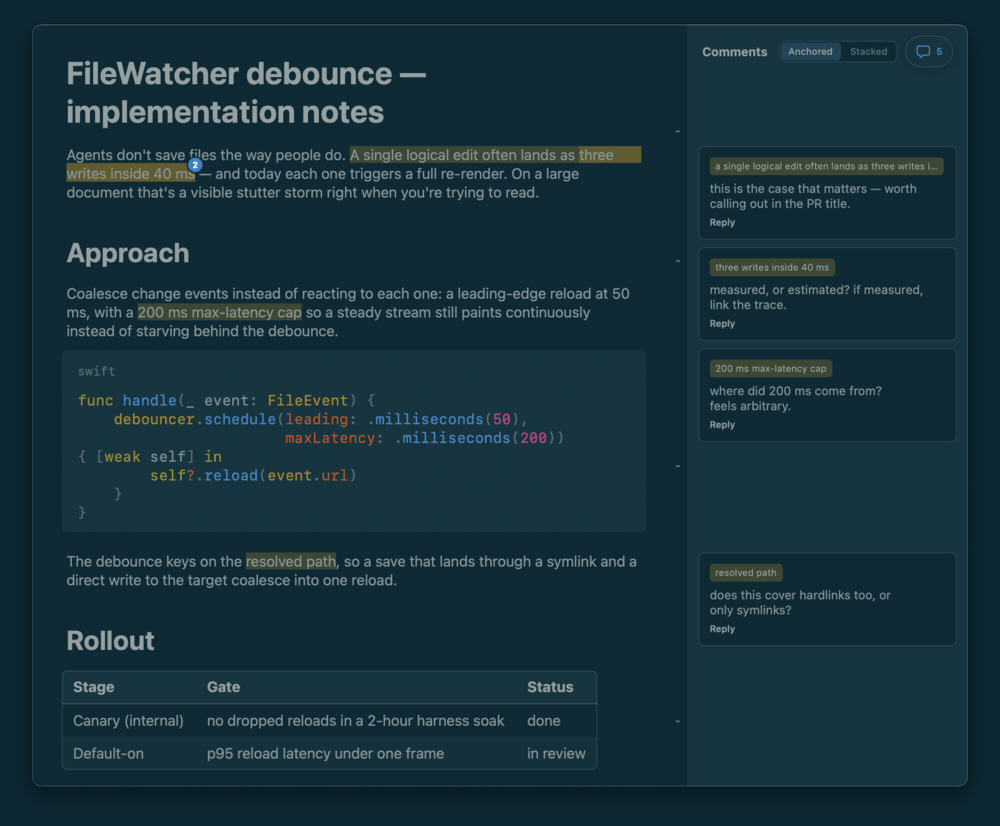Select the 'Comments' panel heading
Viewport: 1000px width, 826px height.
tap(735, 52)
